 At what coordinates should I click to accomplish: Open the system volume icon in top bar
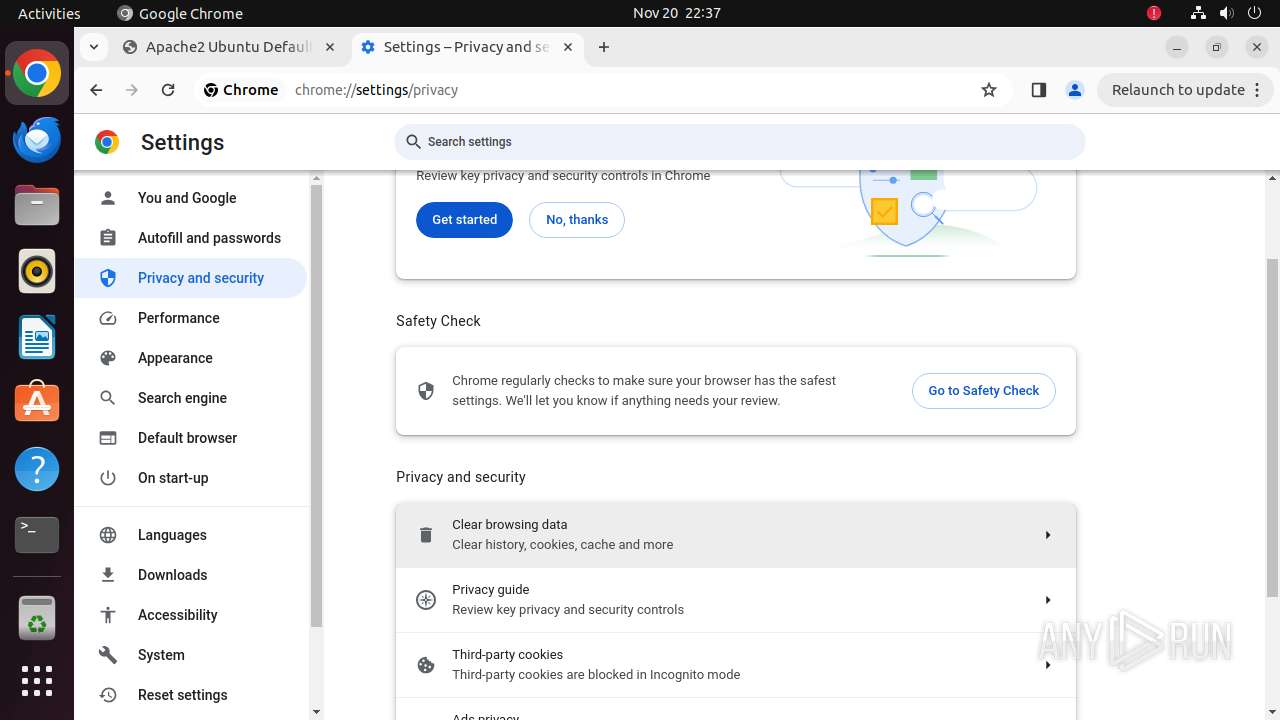(1227, 14)
